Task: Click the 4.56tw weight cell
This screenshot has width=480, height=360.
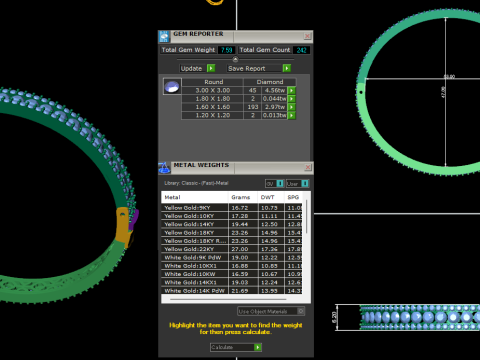Action: [x=275, y=90]
